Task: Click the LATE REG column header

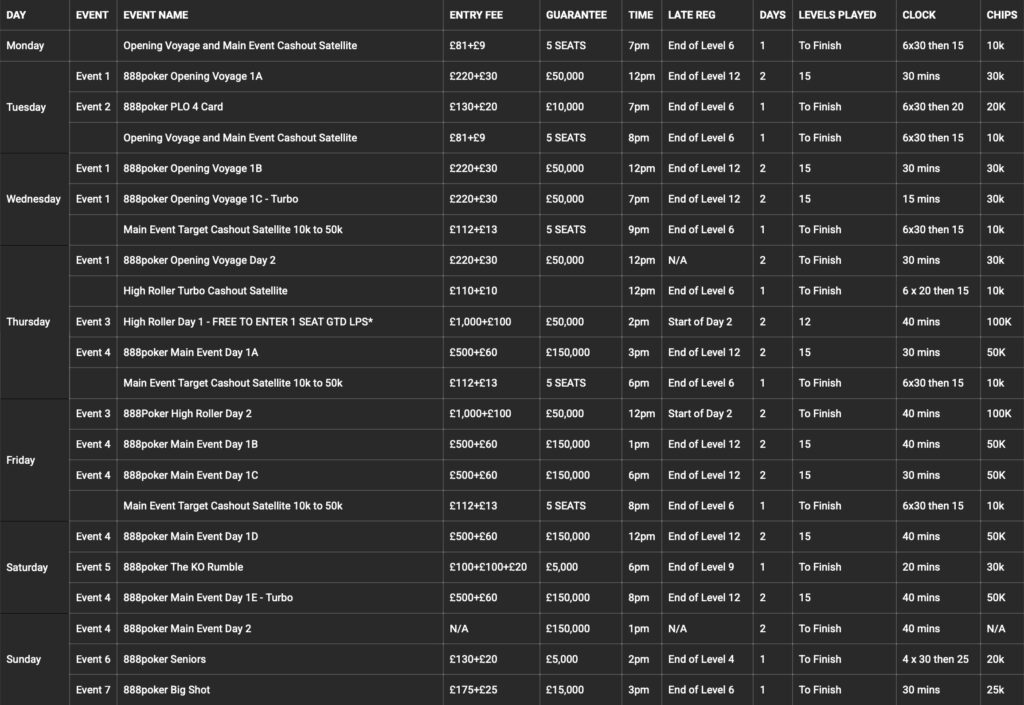Action: (x=691, y=15)
